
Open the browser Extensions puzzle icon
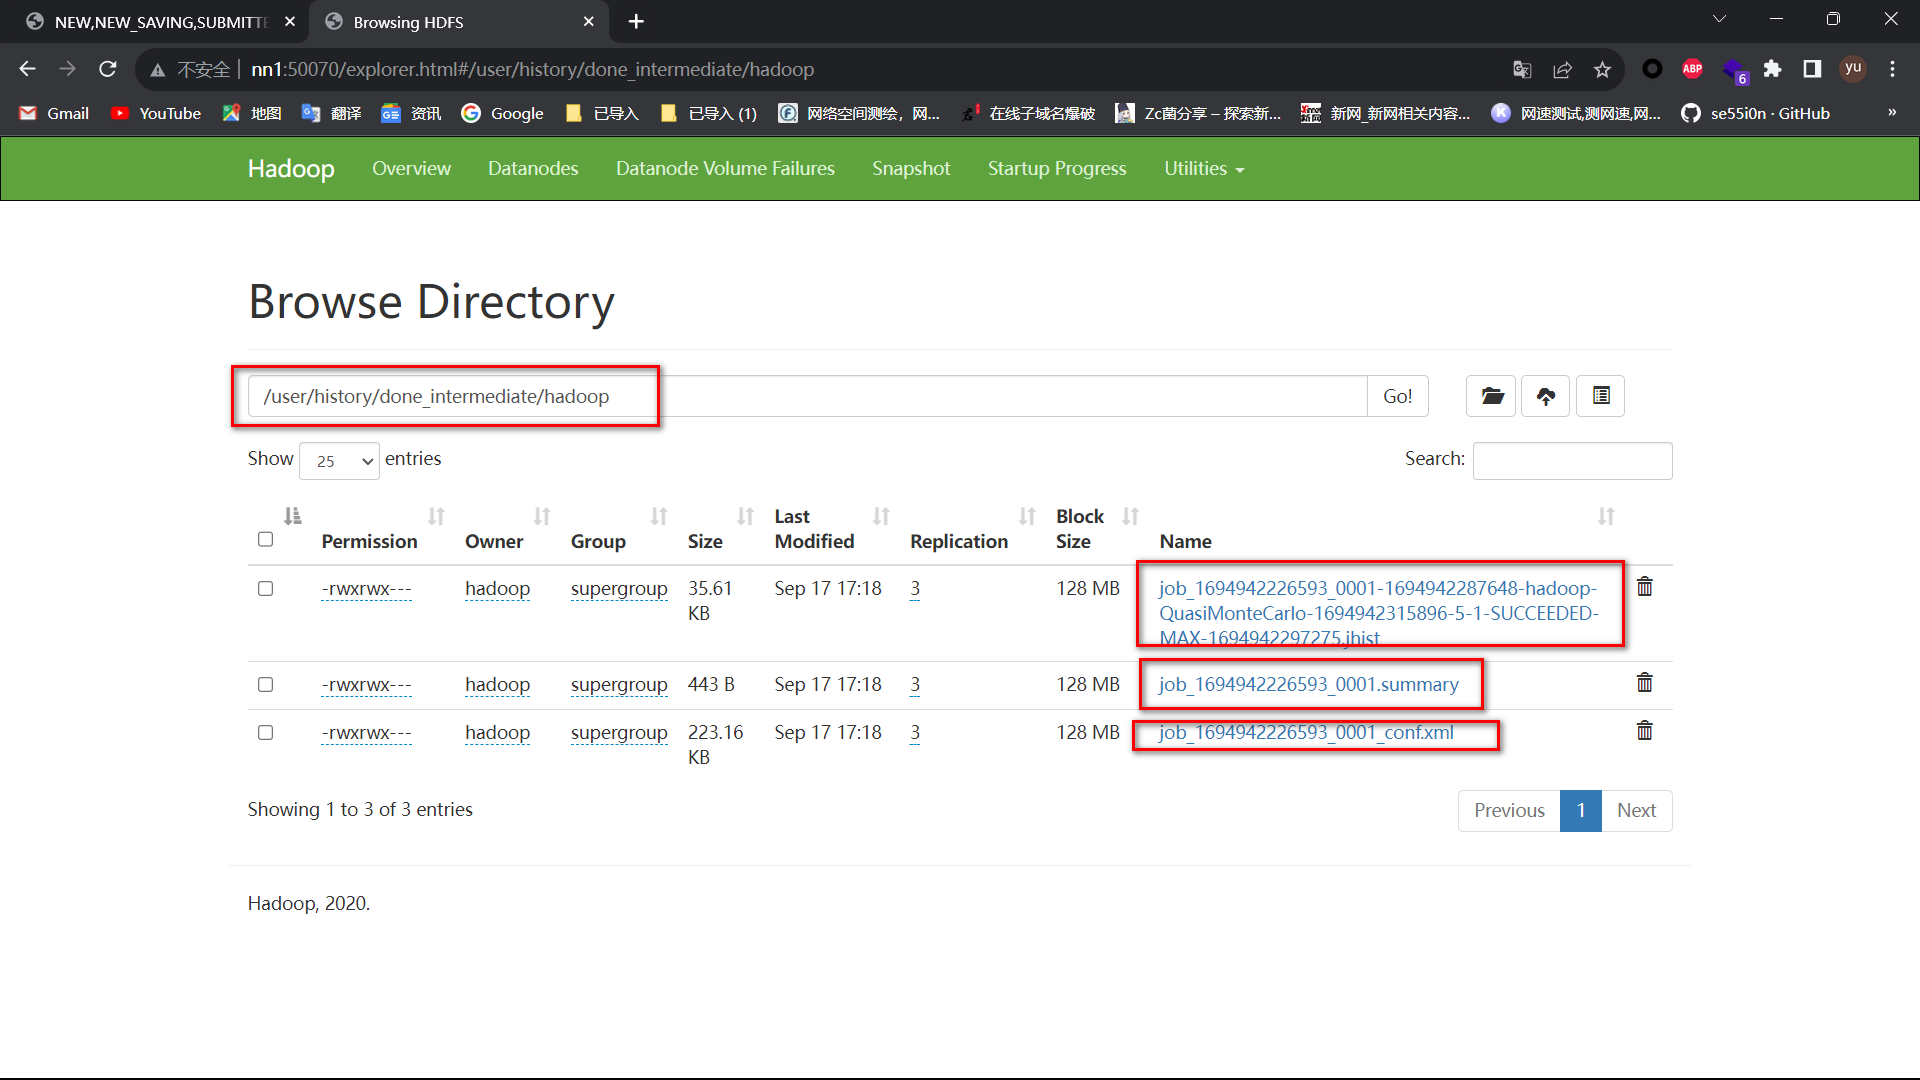coord(1772,69)
